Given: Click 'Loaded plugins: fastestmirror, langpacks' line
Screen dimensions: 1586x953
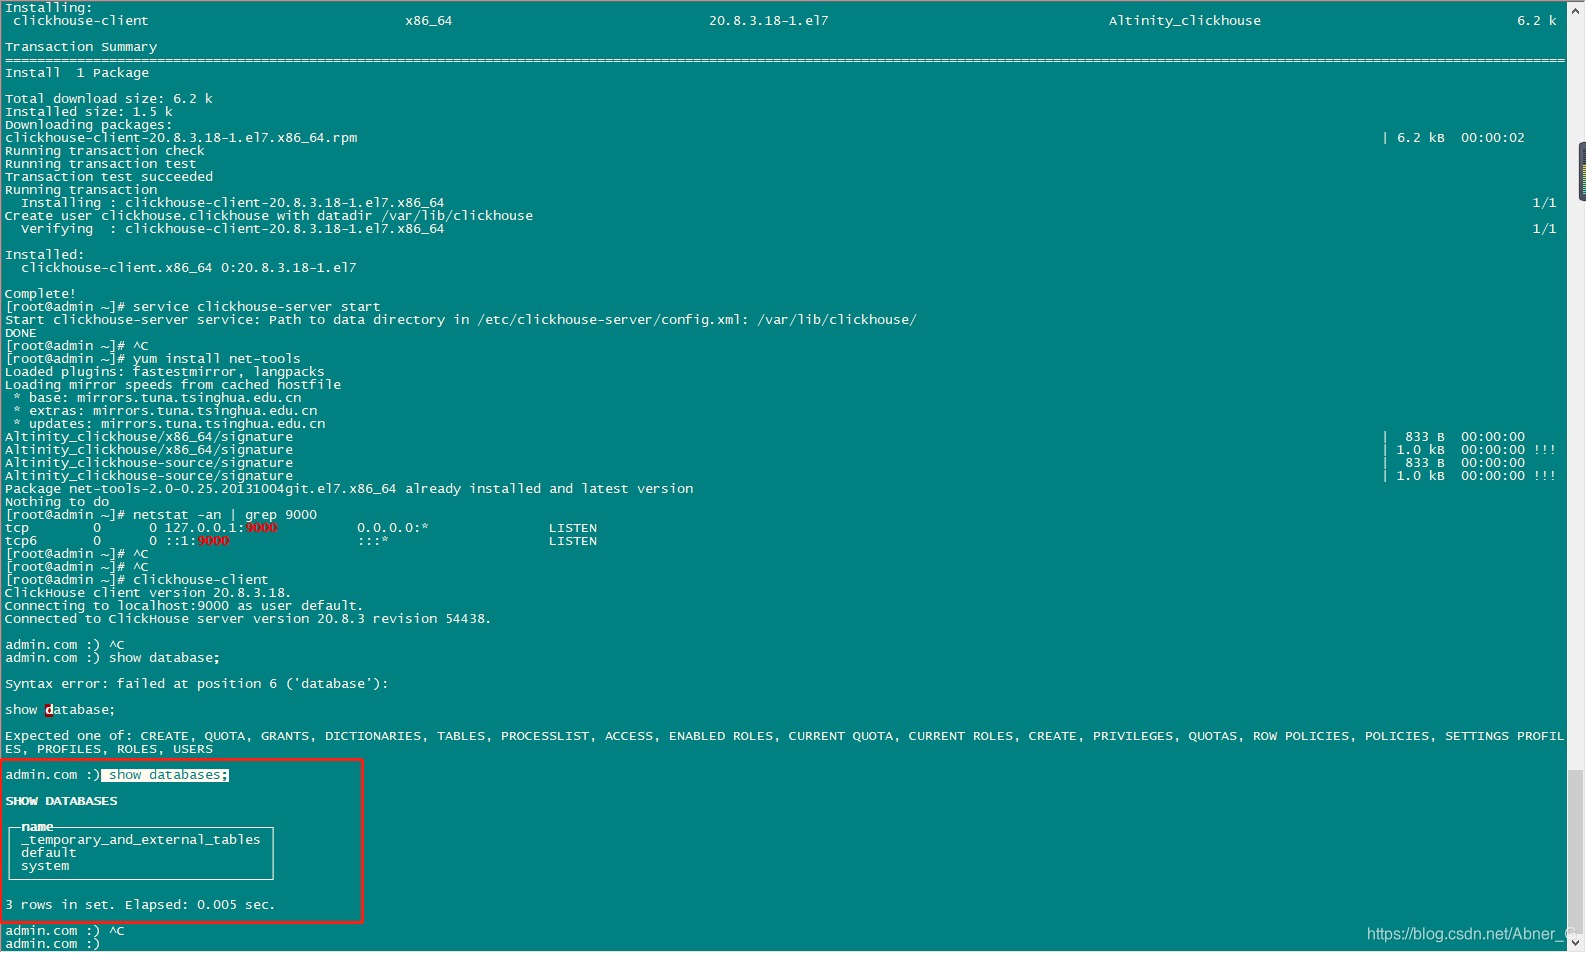Looking at the screenshot, I should click(165, 372).
